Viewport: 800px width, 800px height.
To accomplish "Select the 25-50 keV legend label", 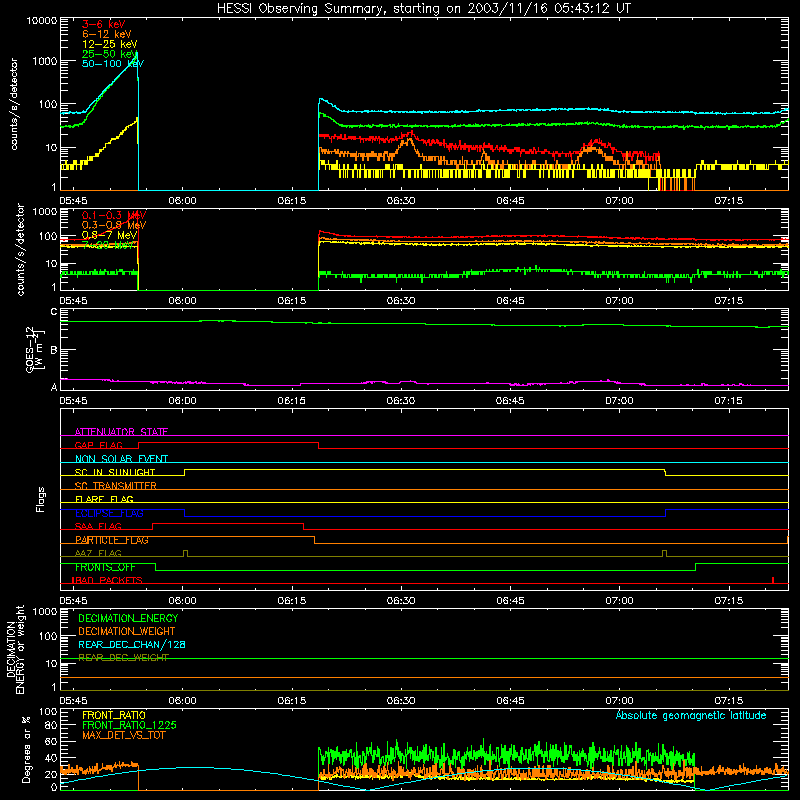I will point(110,54).
